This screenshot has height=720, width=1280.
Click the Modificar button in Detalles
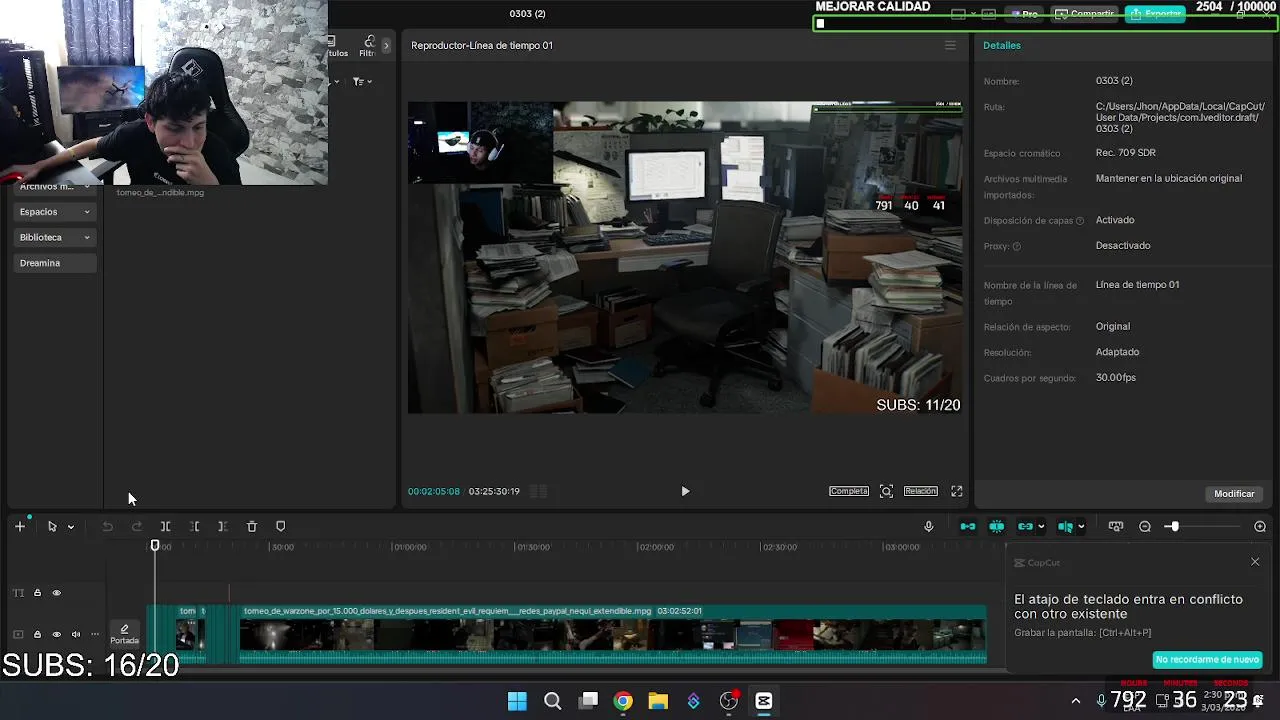coord(1234,493)
